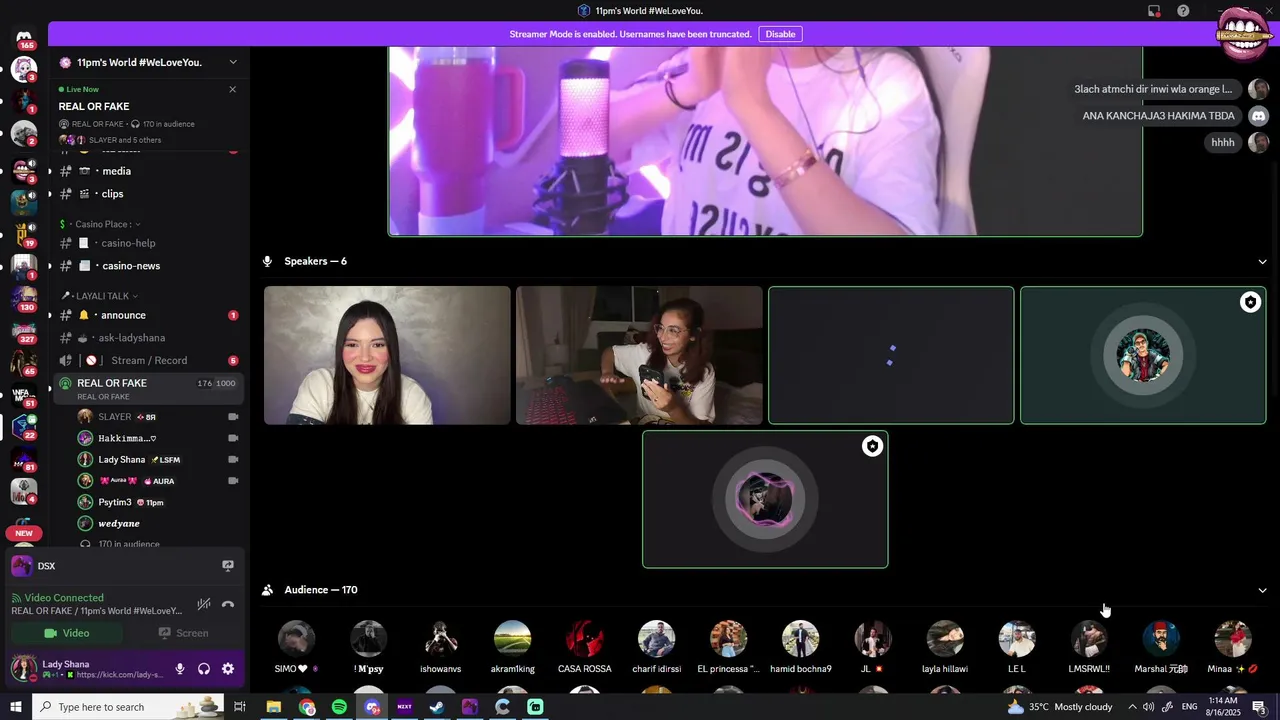Open layla hillawi audience member avatar
This screenshot has height=720, width=1280.
click(x=944, y=639)
